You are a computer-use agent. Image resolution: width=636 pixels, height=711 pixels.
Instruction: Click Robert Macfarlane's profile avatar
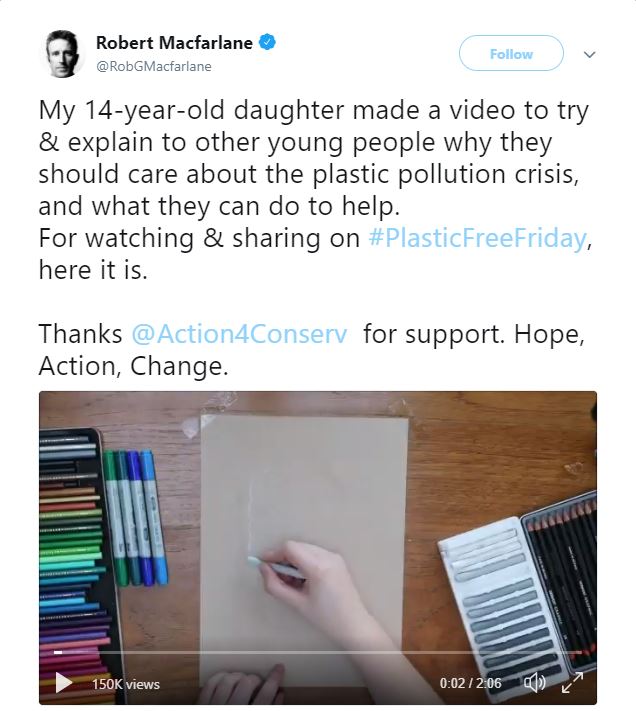pyautogui.click(x=62, y=53)
